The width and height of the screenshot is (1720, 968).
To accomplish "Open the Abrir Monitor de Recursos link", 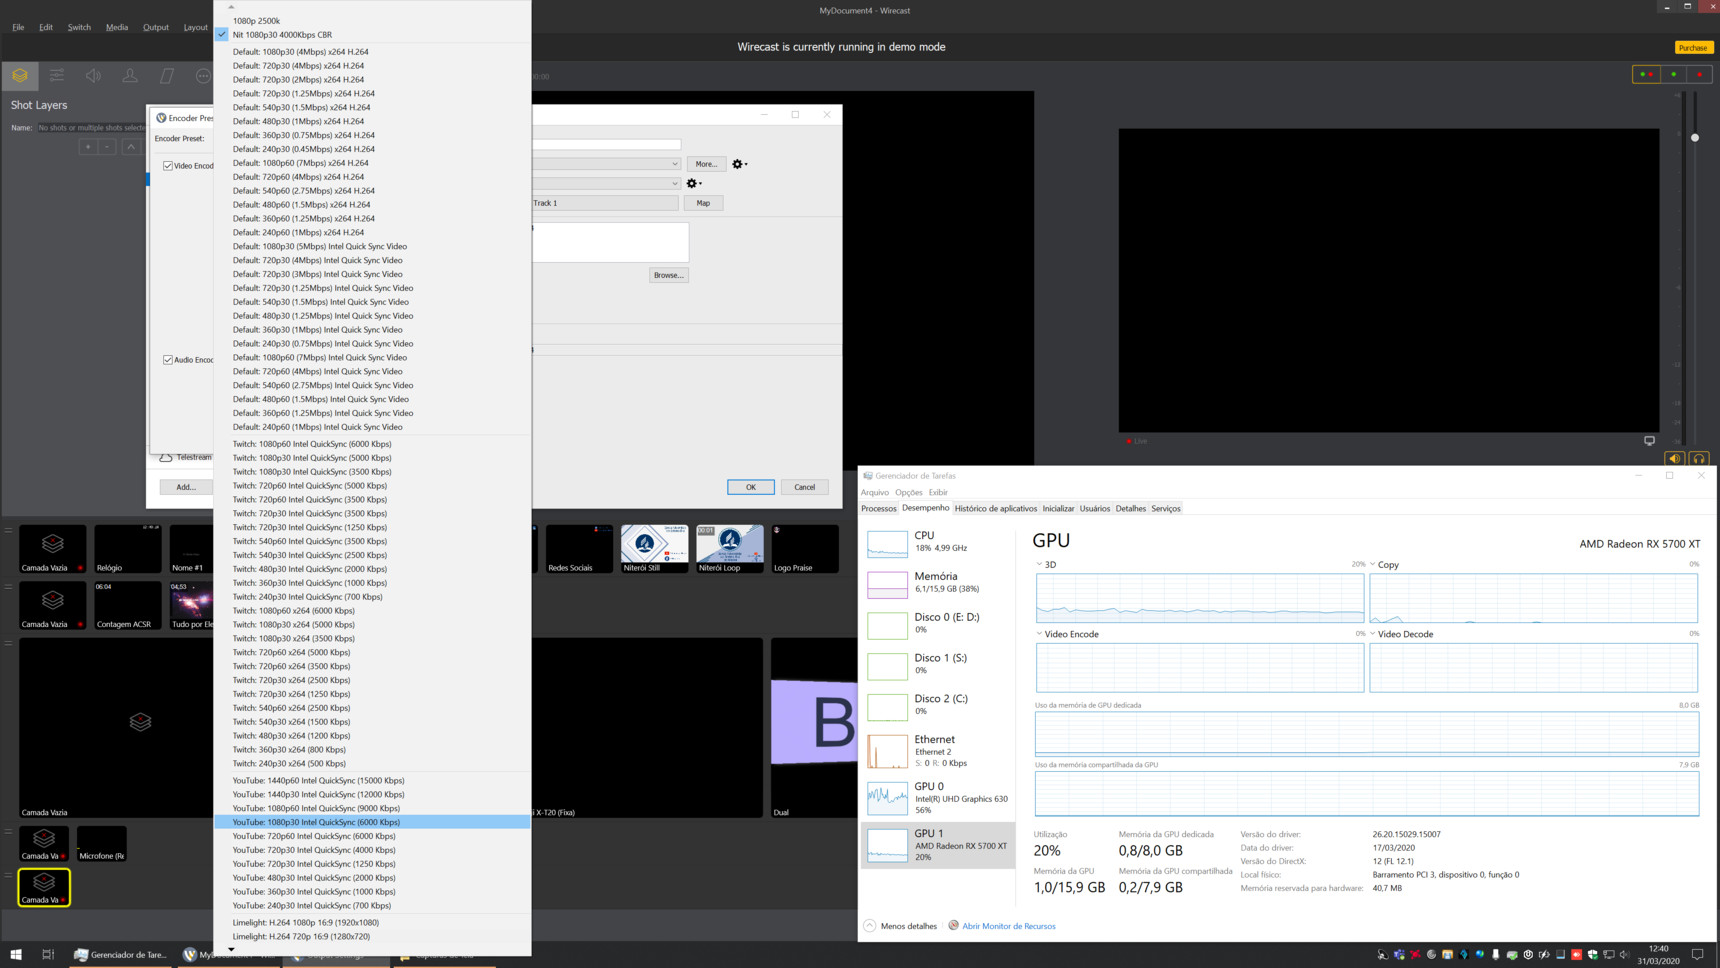I will point(1009,926).
